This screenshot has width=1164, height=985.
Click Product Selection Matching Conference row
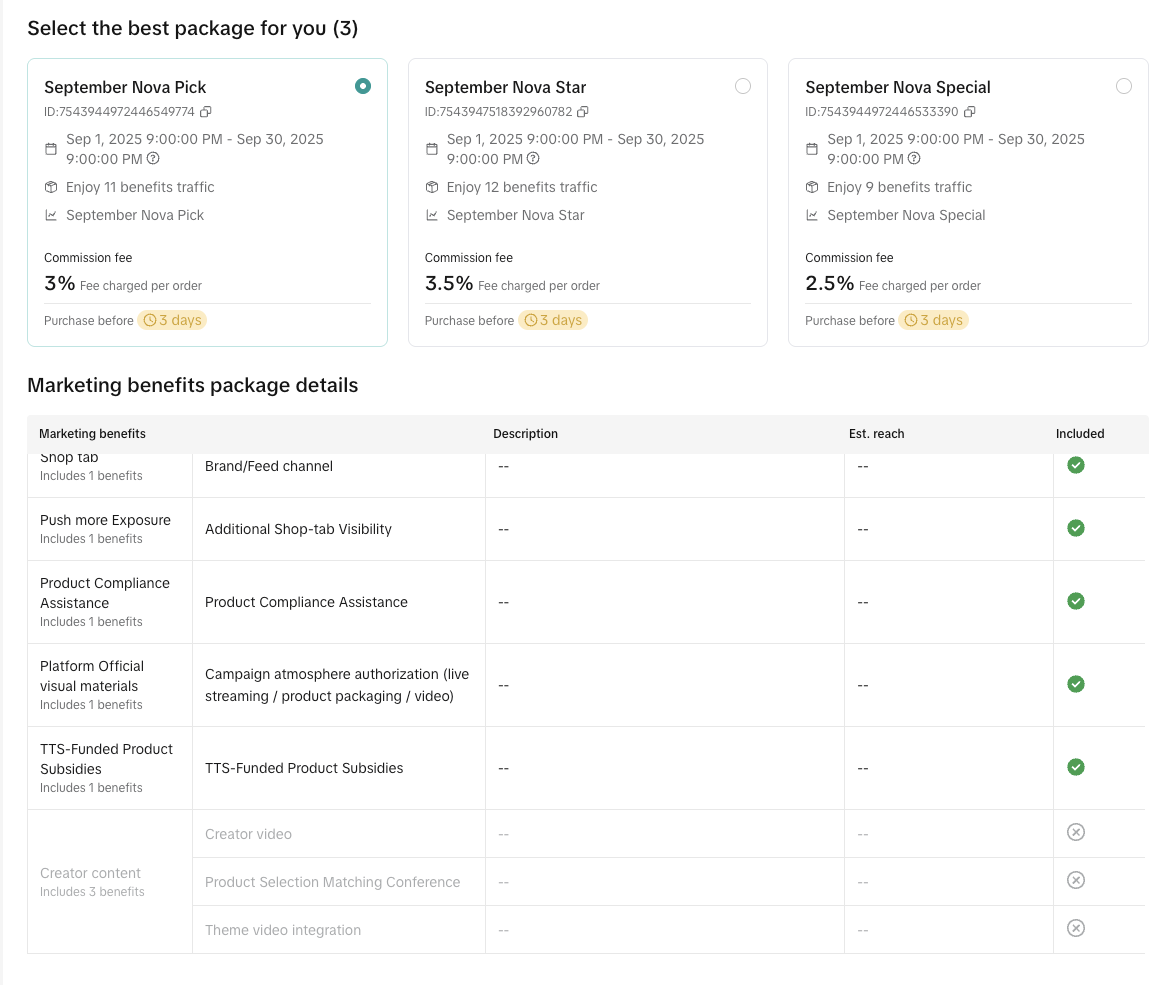[x=332, y=882]
